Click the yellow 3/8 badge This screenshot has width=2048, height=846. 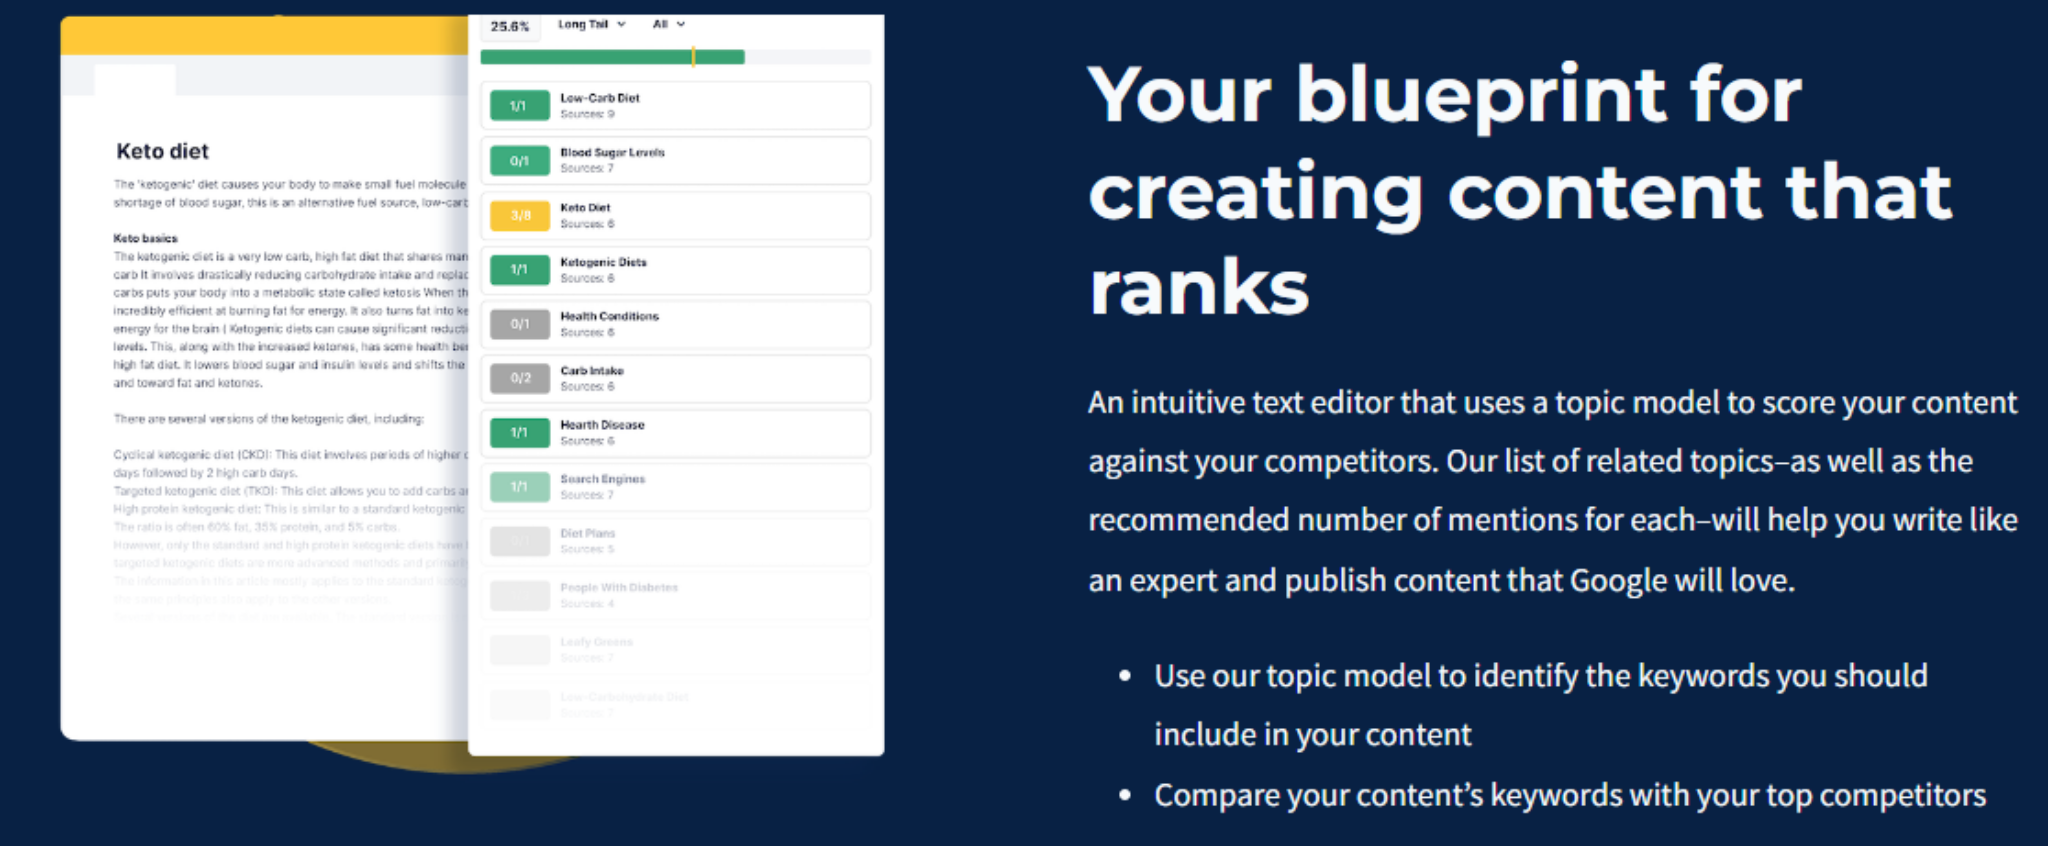(519, 215)
